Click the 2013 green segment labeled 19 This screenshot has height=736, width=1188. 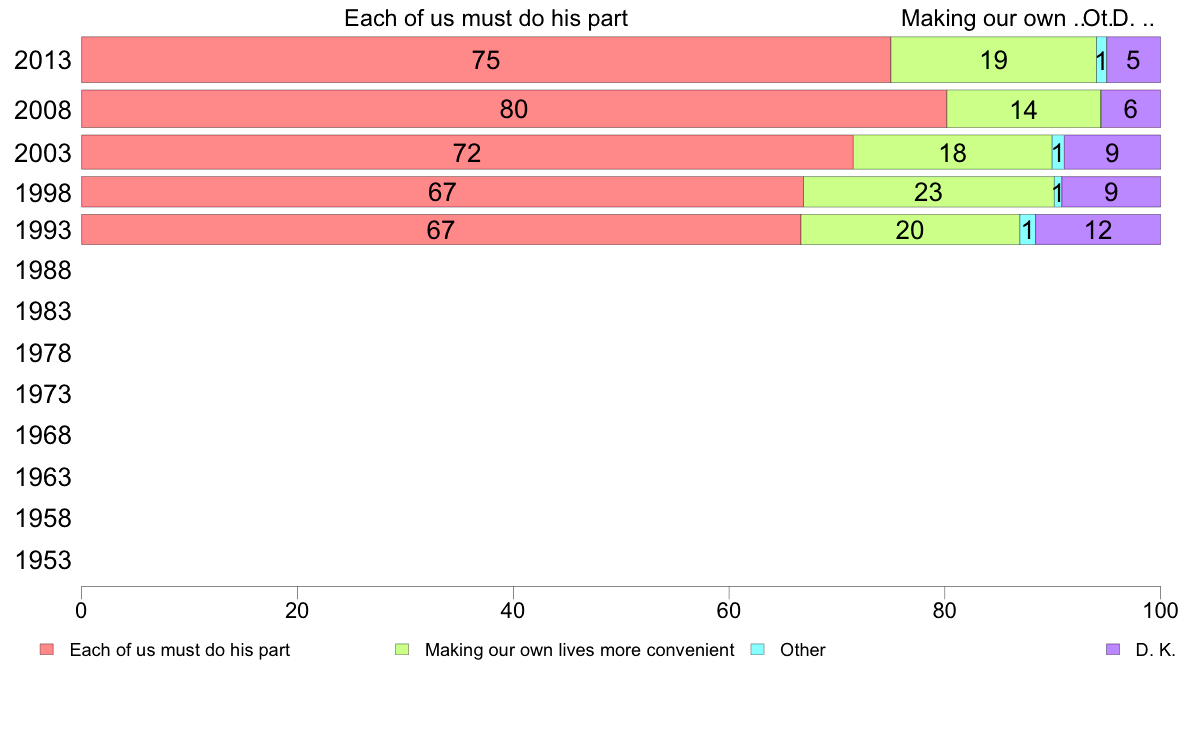pos(993,60)
